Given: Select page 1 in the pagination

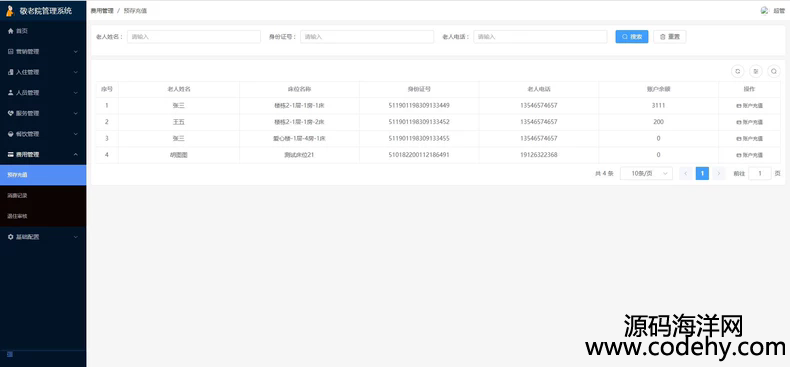Looking at the screenshot, I should [702, 173].
